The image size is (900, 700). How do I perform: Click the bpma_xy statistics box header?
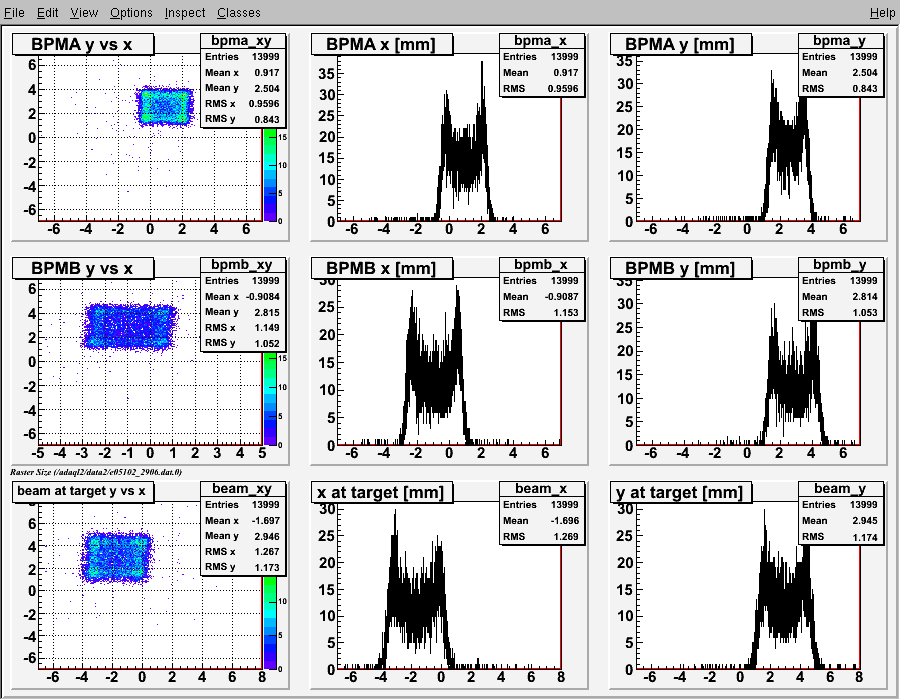click(242, 41)
